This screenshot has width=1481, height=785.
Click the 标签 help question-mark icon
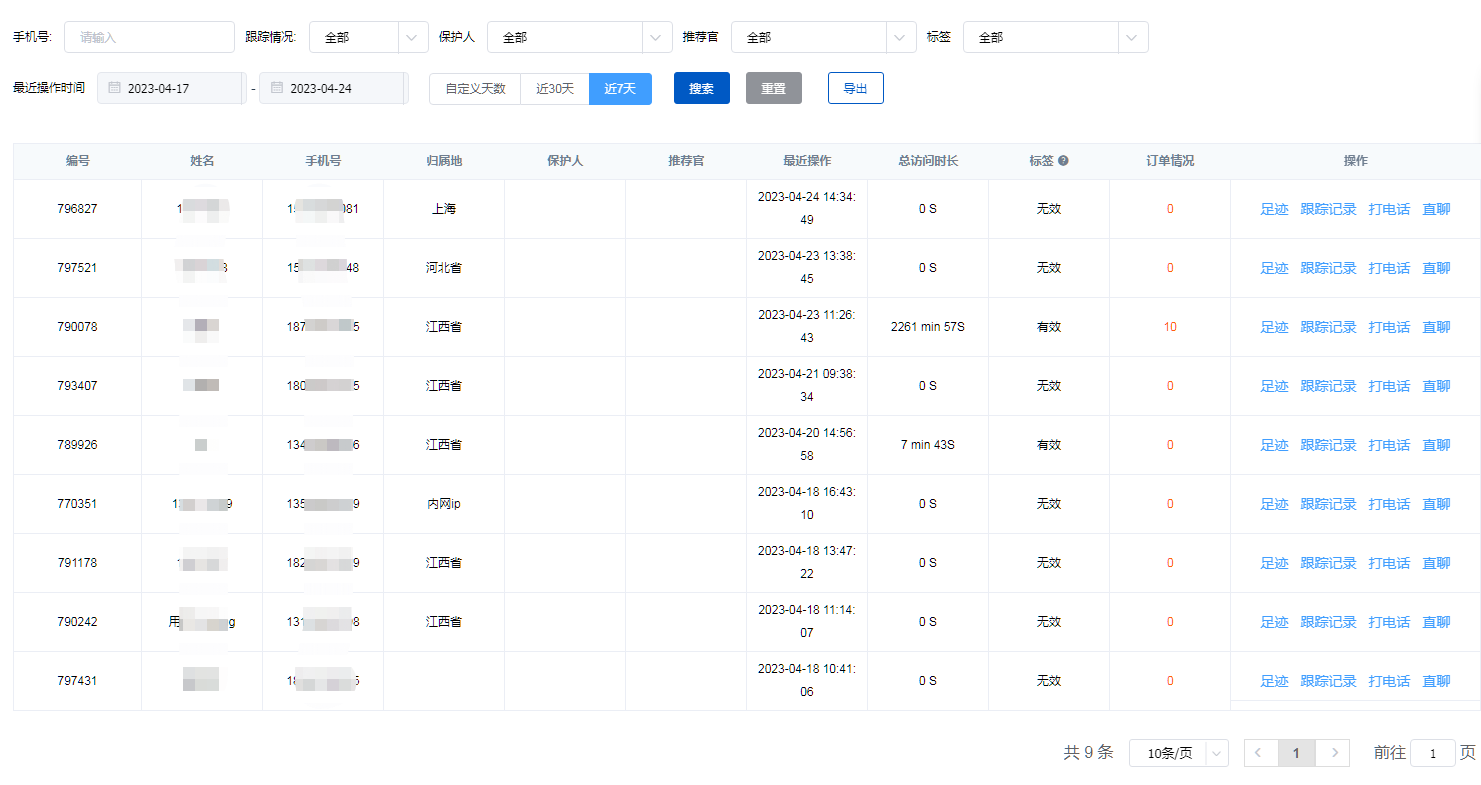pos(1063,161)
